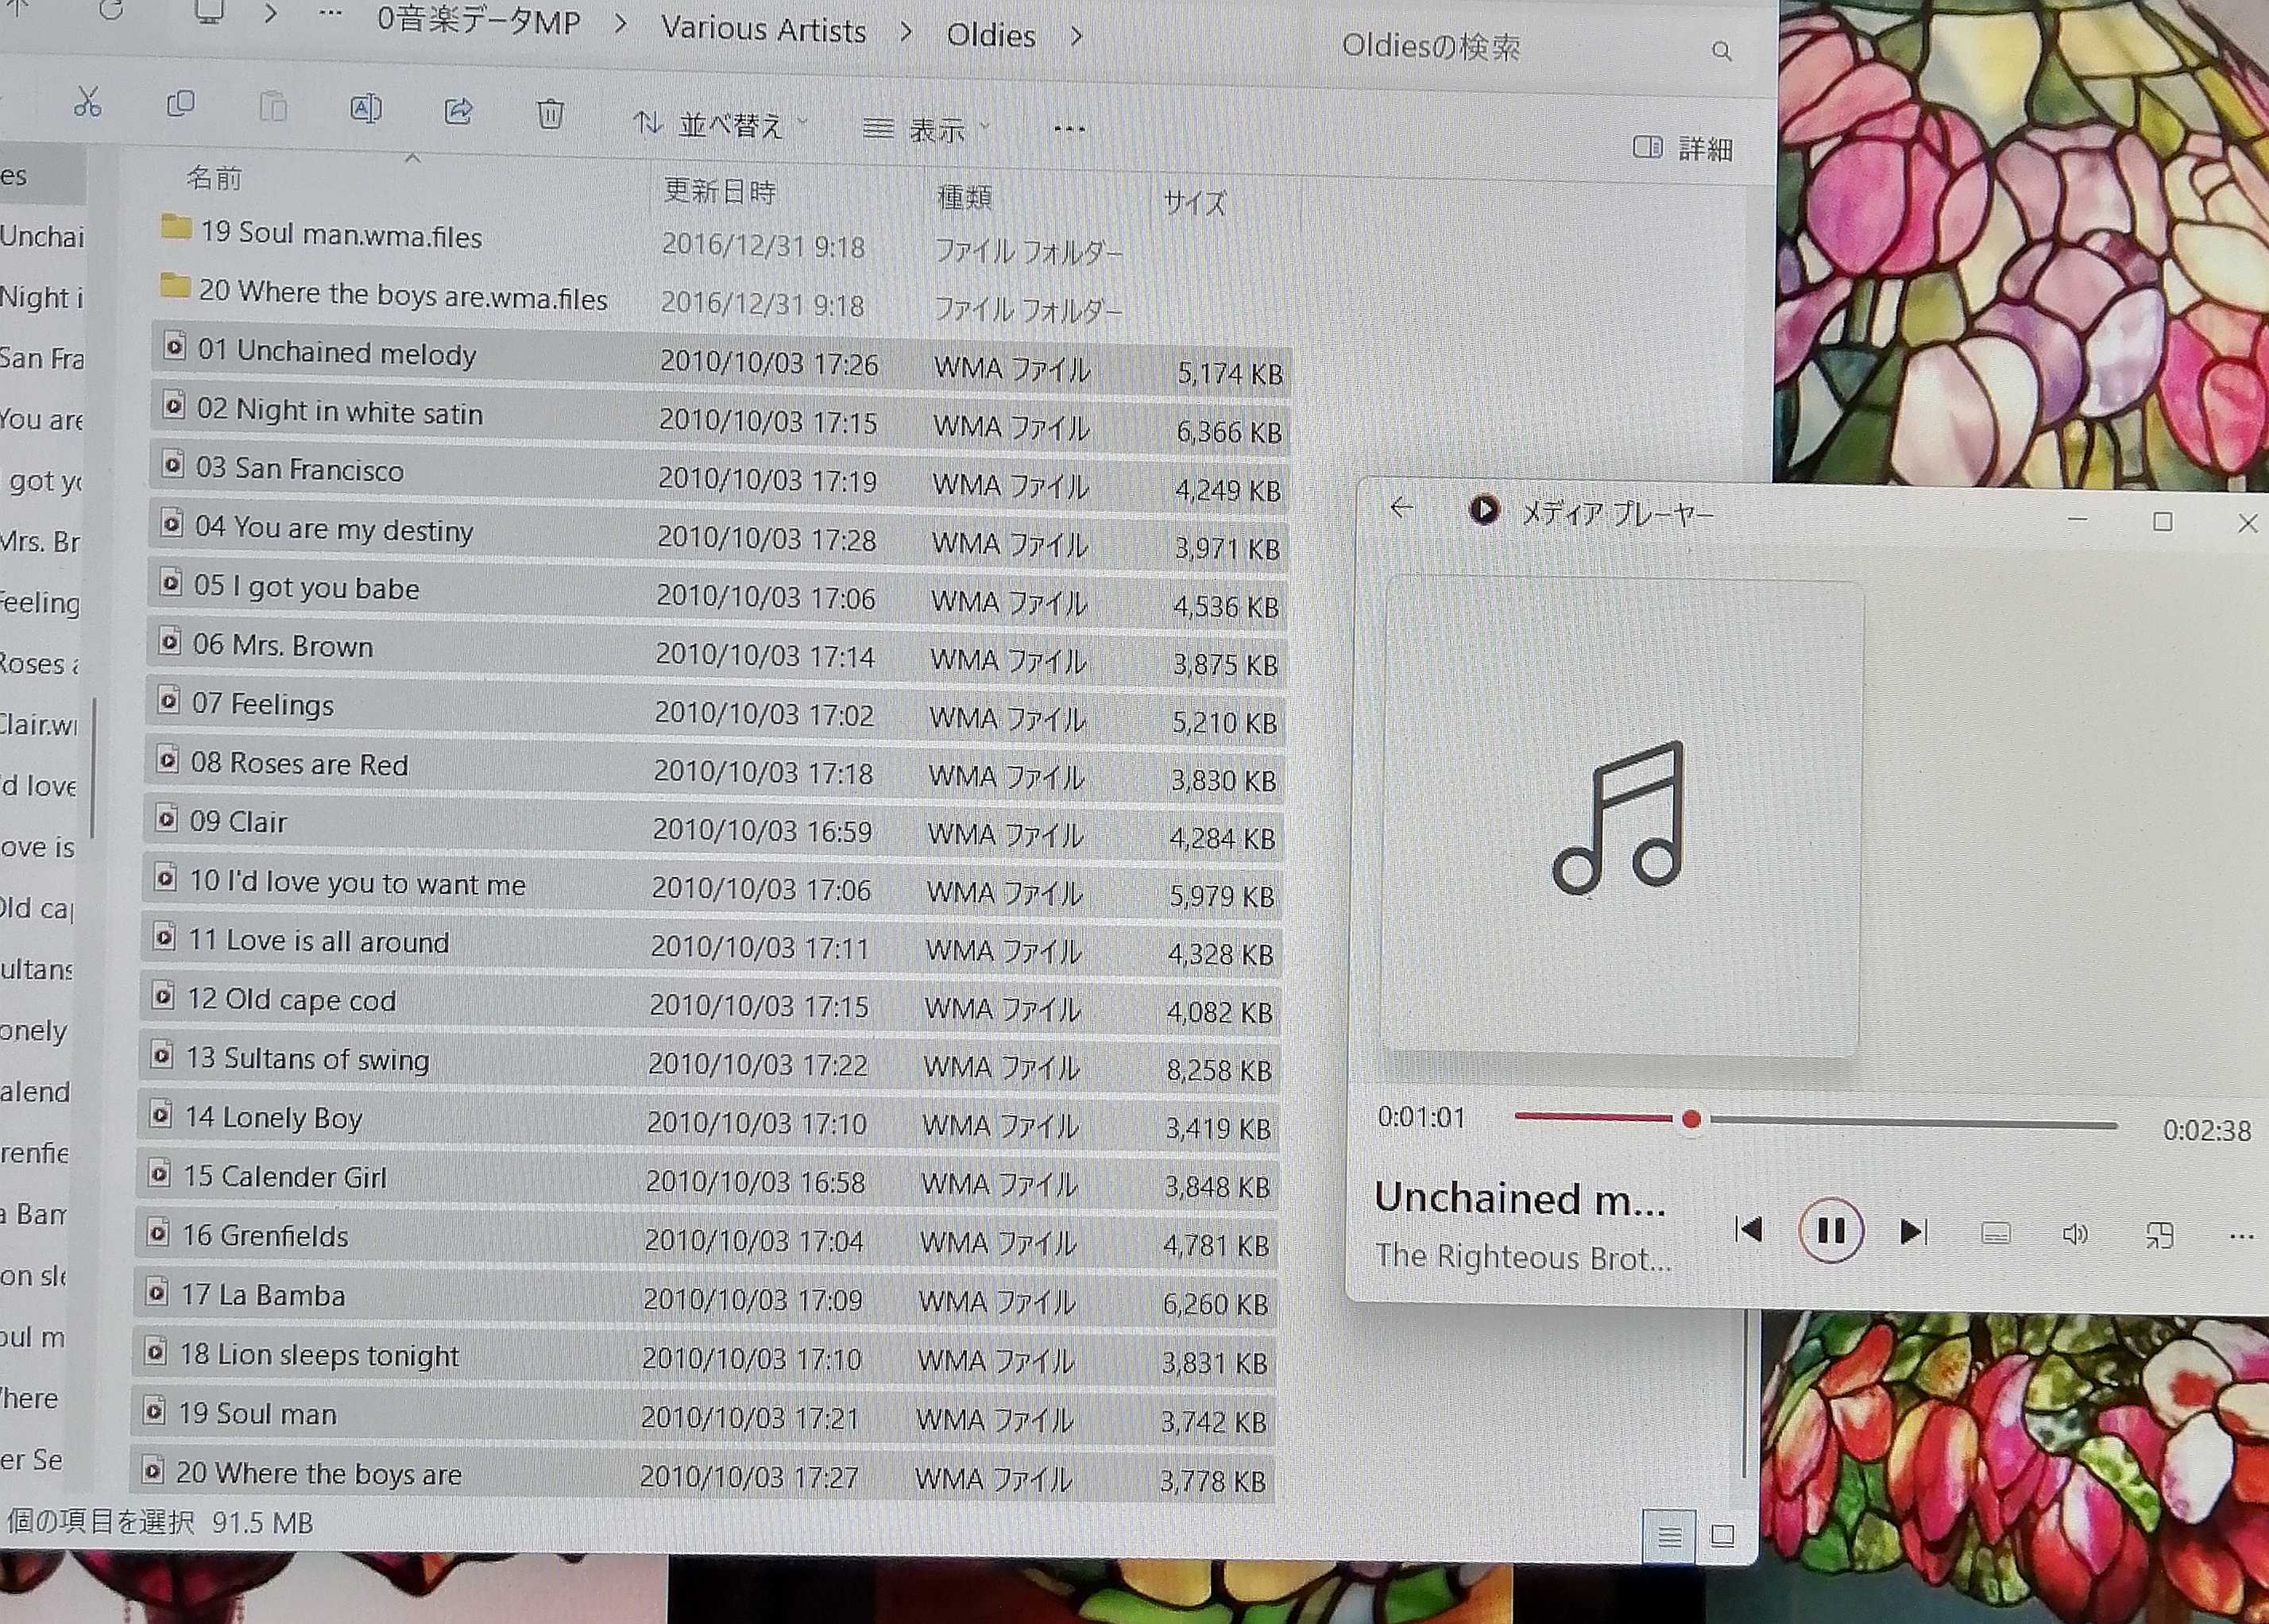Go to the previous track
This screenshot has height=1624, width=2269.
point(1749,1229)
